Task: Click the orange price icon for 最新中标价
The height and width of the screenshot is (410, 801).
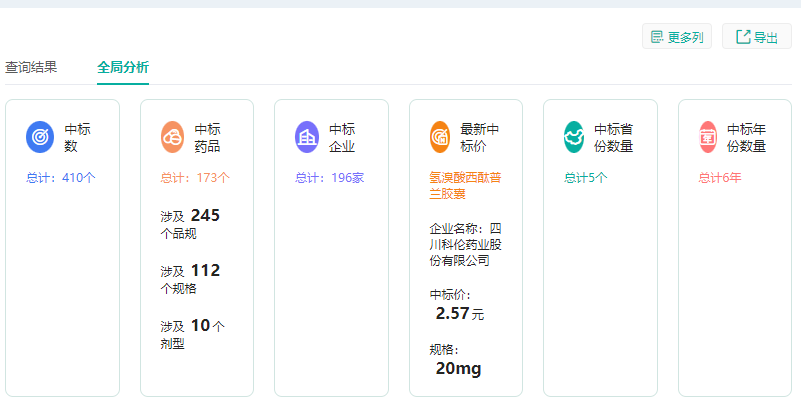Action: point(441,136)
